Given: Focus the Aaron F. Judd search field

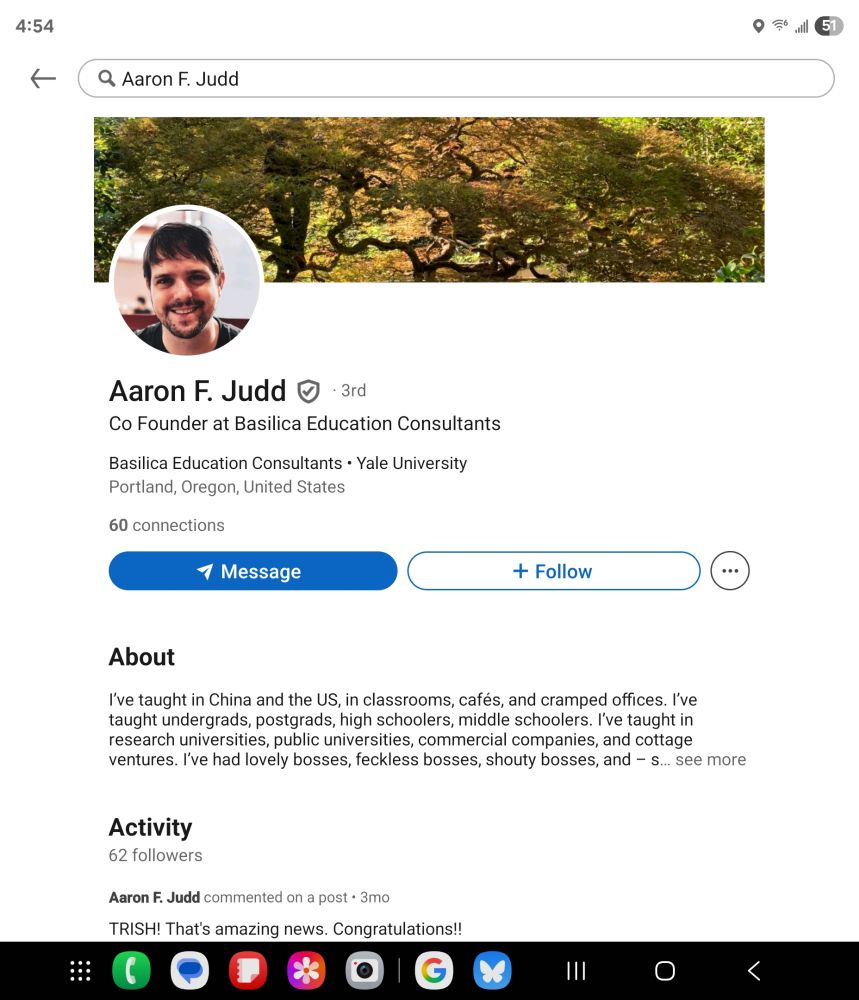Looking at the screenshot, I should coord(456,78).
